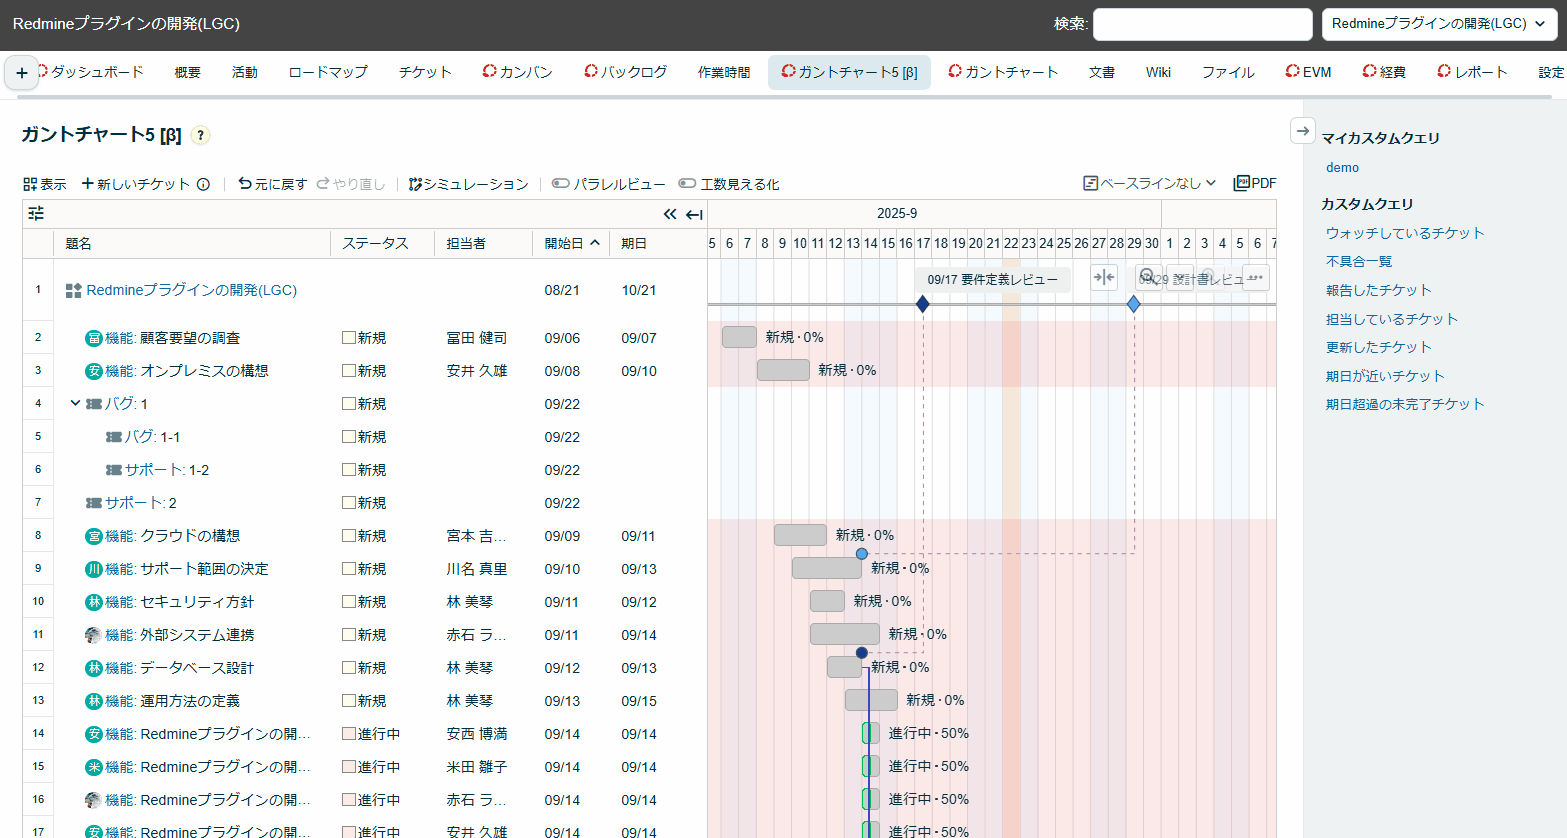
Task: Click the plus button at top left
Action: click(22, 73)
